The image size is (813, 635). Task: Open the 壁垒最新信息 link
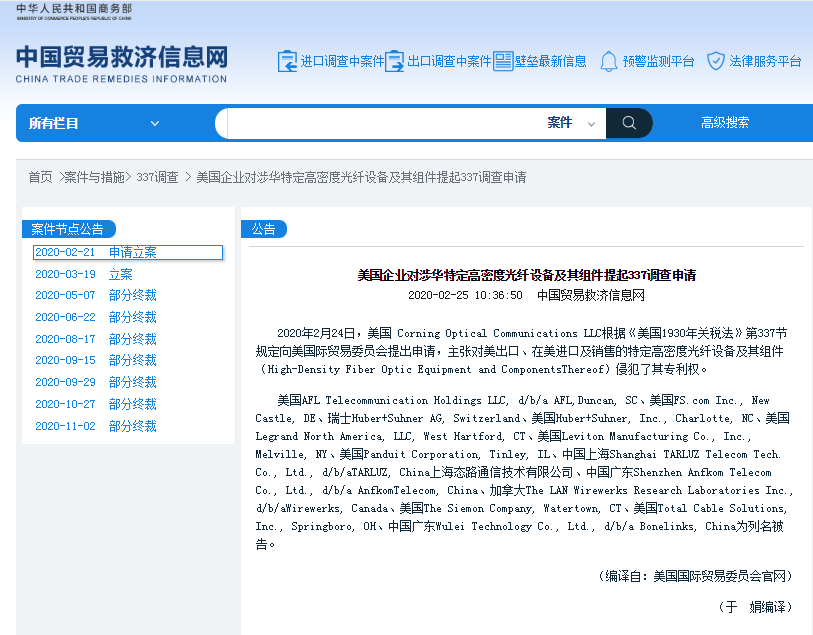(551, 62)
